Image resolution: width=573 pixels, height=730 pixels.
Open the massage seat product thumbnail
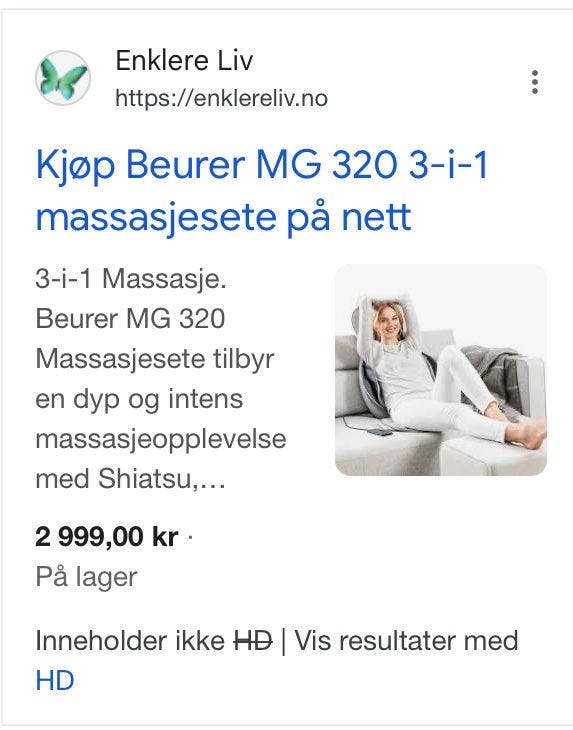point(440,370)
